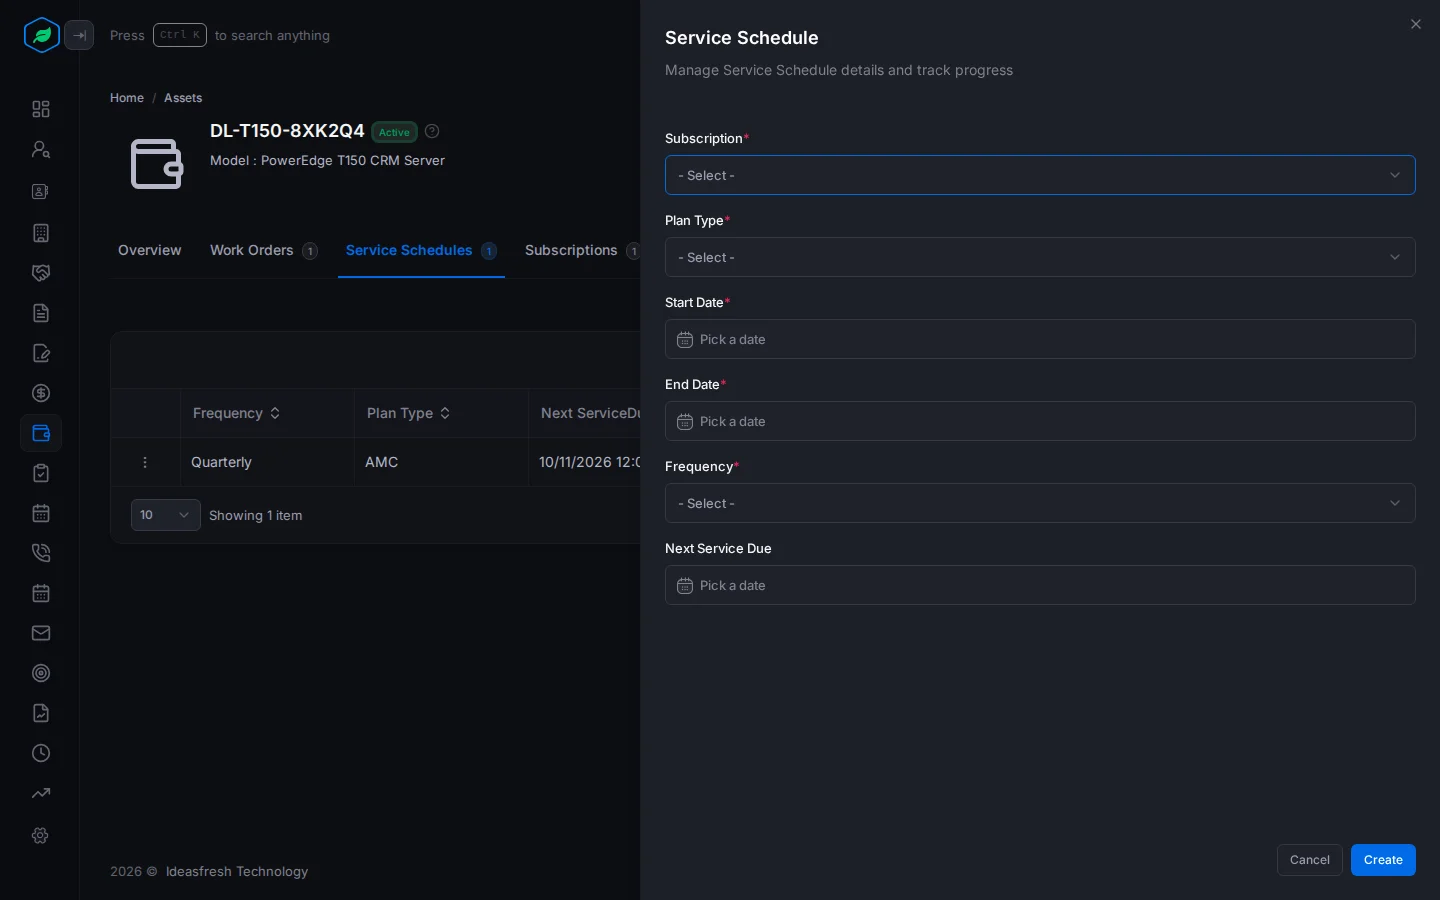The height and width of the screenshot is (900, 1440).
Task: Pick a Next Service Due date
Action: (1040, 585)
